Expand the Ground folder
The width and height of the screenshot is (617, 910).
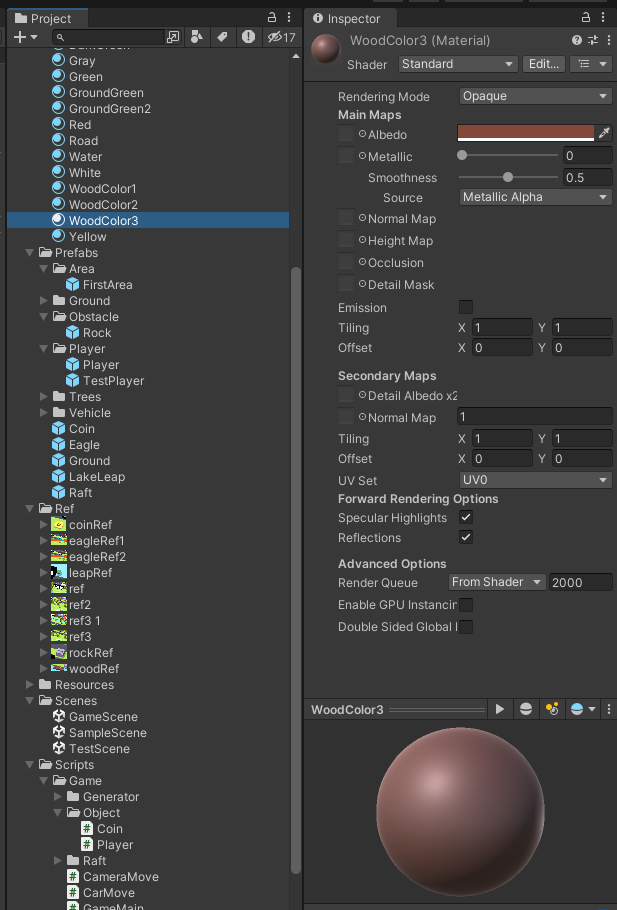[x=44, y=301]
